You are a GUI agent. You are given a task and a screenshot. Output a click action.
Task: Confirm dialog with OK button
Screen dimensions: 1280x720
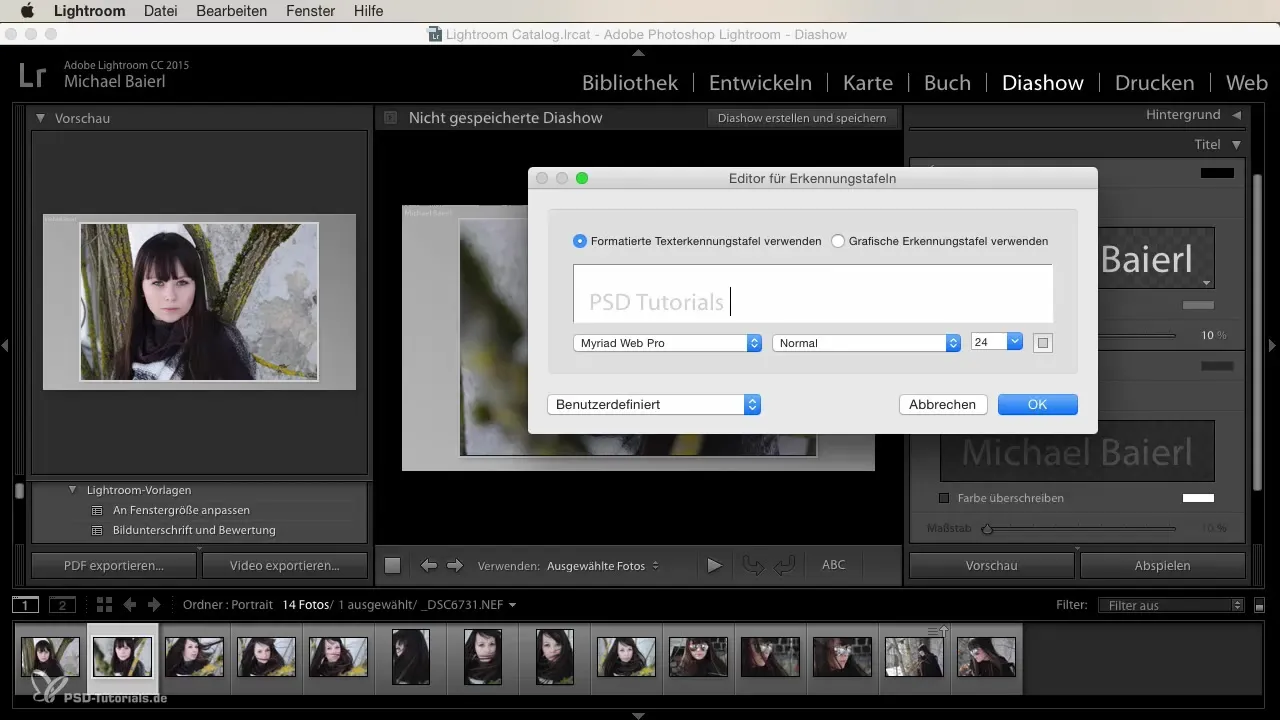point(1037,404)
